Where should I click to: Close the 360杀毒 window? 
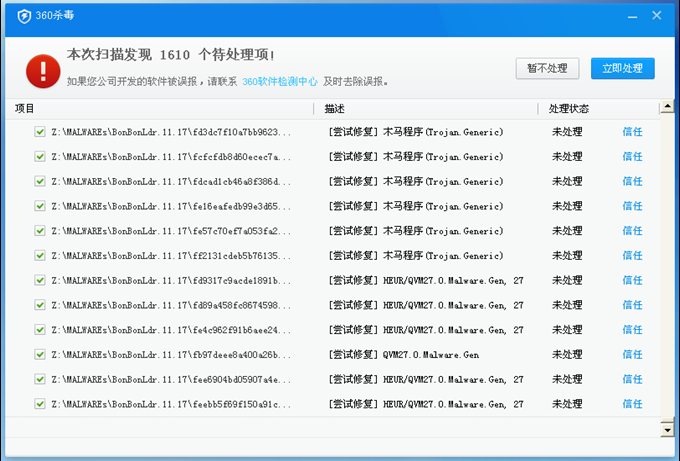point(657,16)
